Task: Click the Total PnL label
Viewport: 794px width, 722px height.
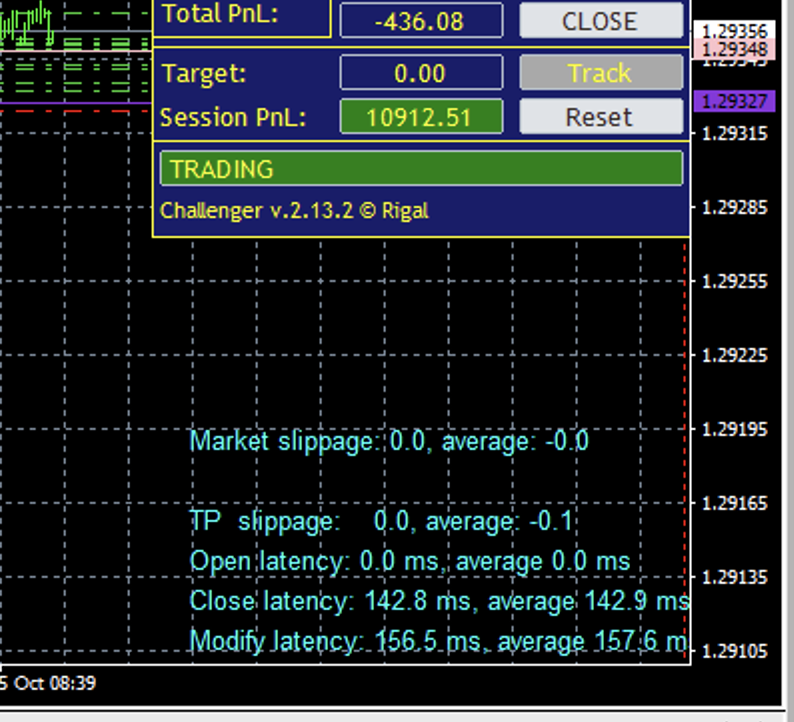Action: click(x=220, y=14)
